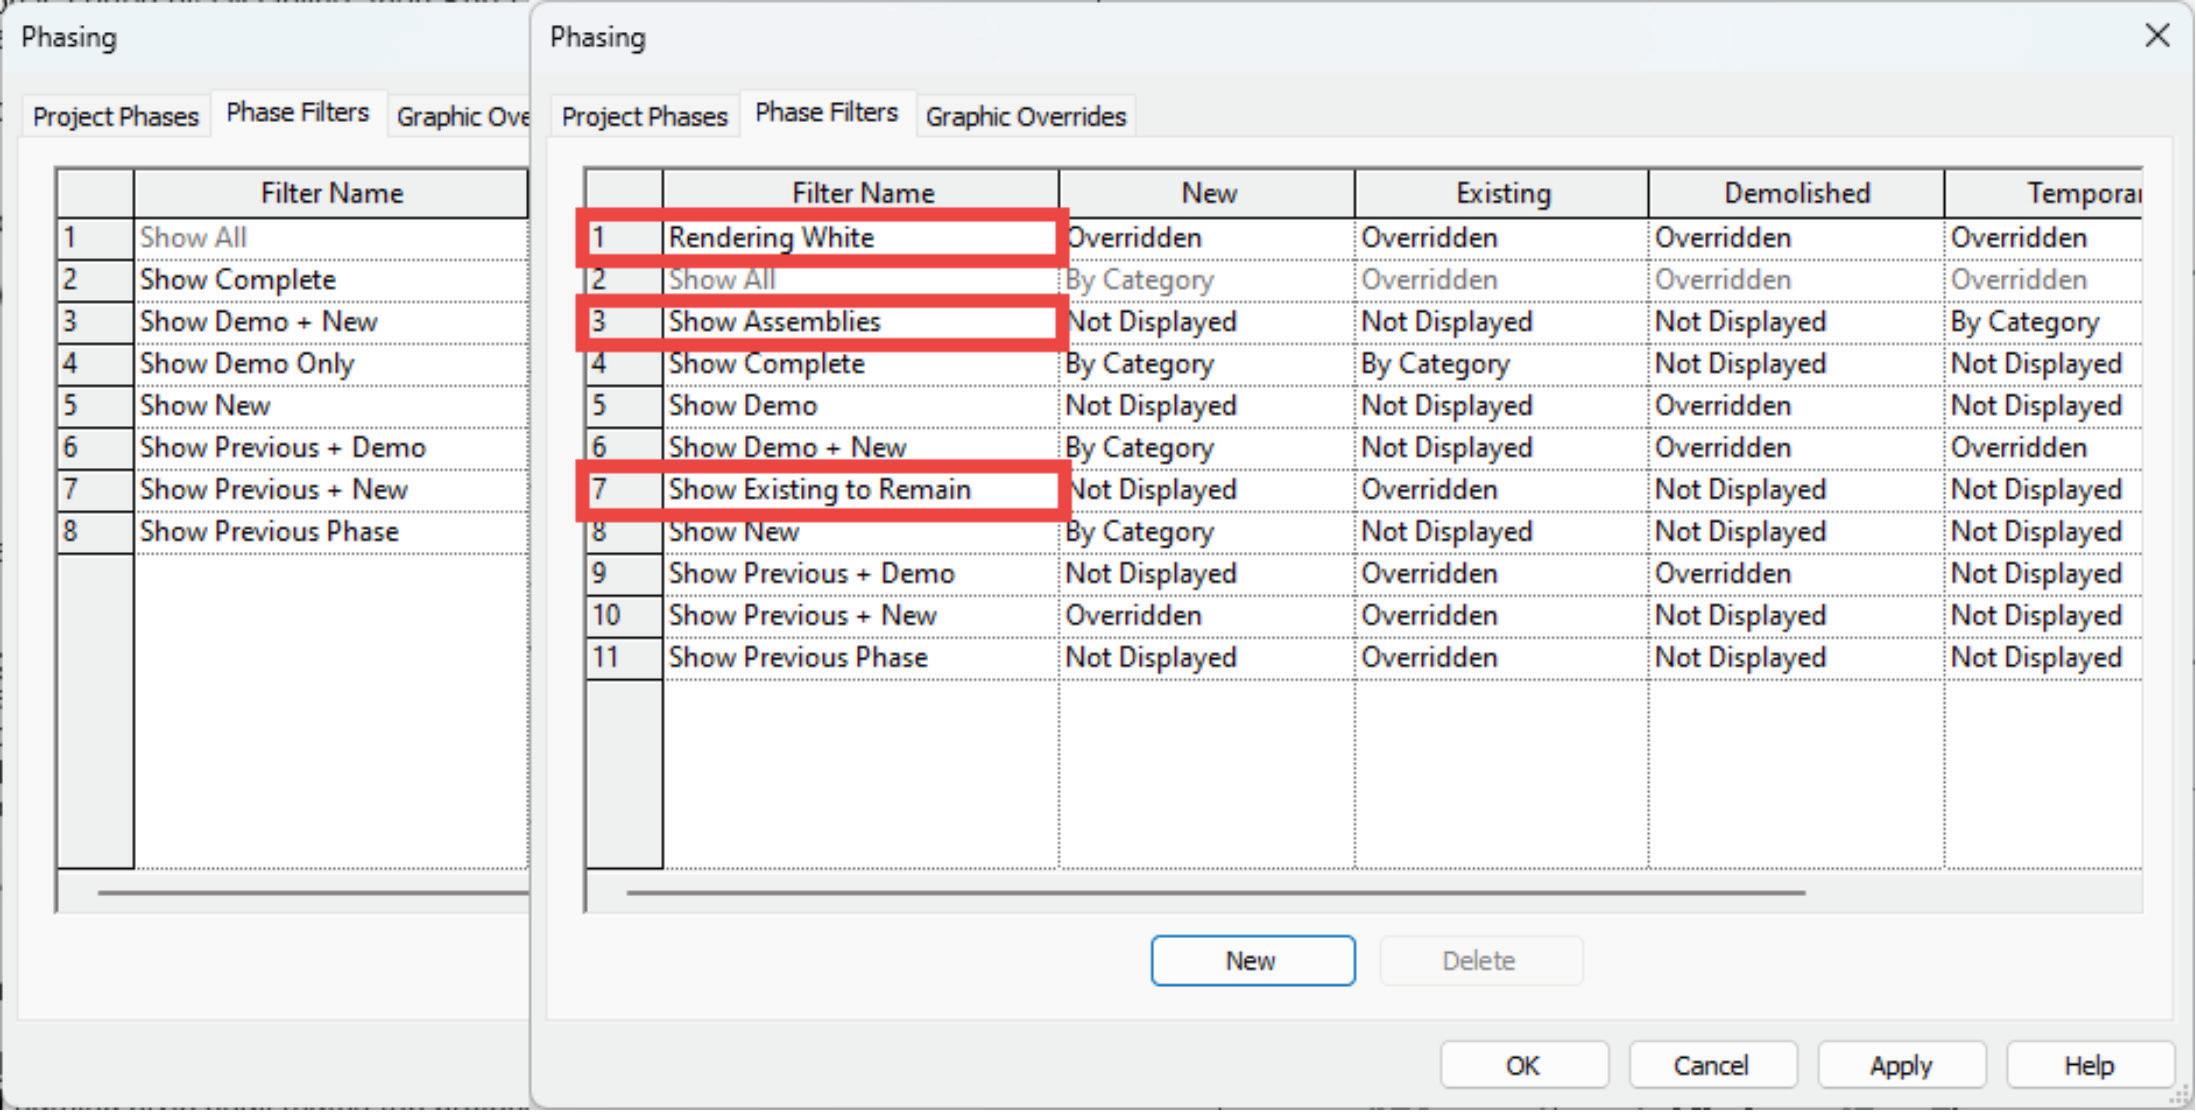Select row header 11 in right table
This screenshot has height=1112, width=2196.
[x=623, y=658]
